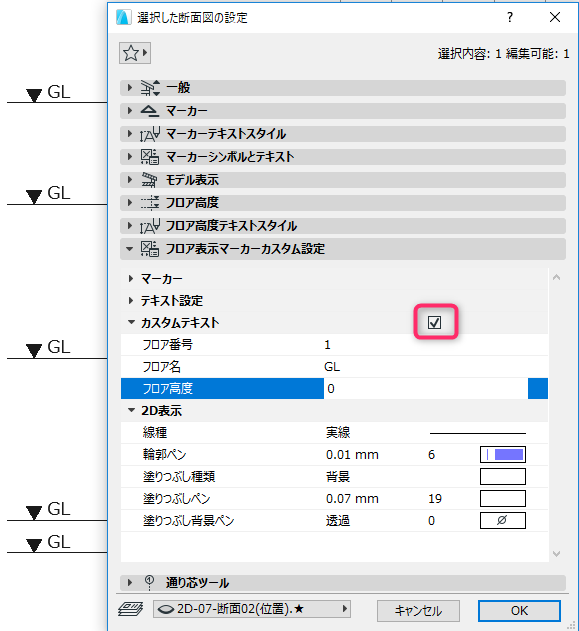The height and width of the screenshot is (631, 579).
Task: Select the フロア番号 row label
Action: pyautogui.click(x=168, y=345)
